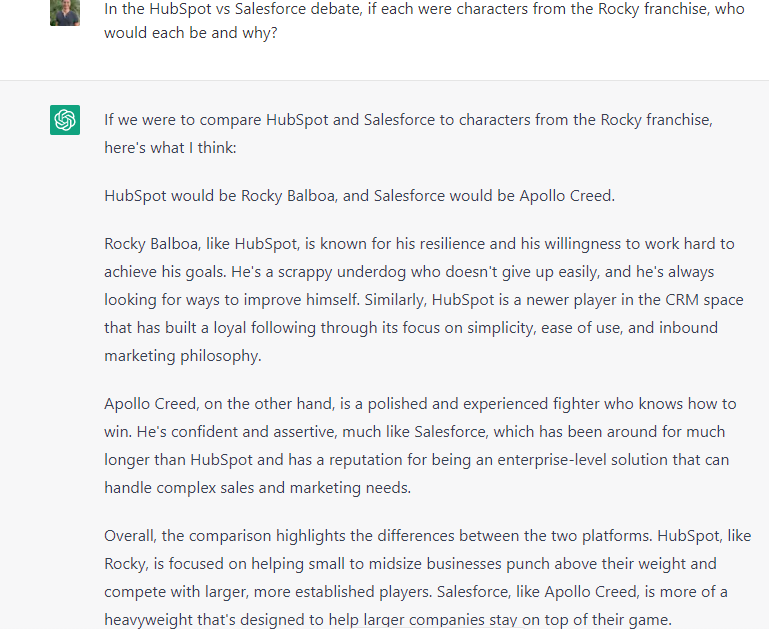The image size is (769, 629).
Task: Click 'HubSpot would be Rocky Balboa' sentence
Action: point(359,196)
